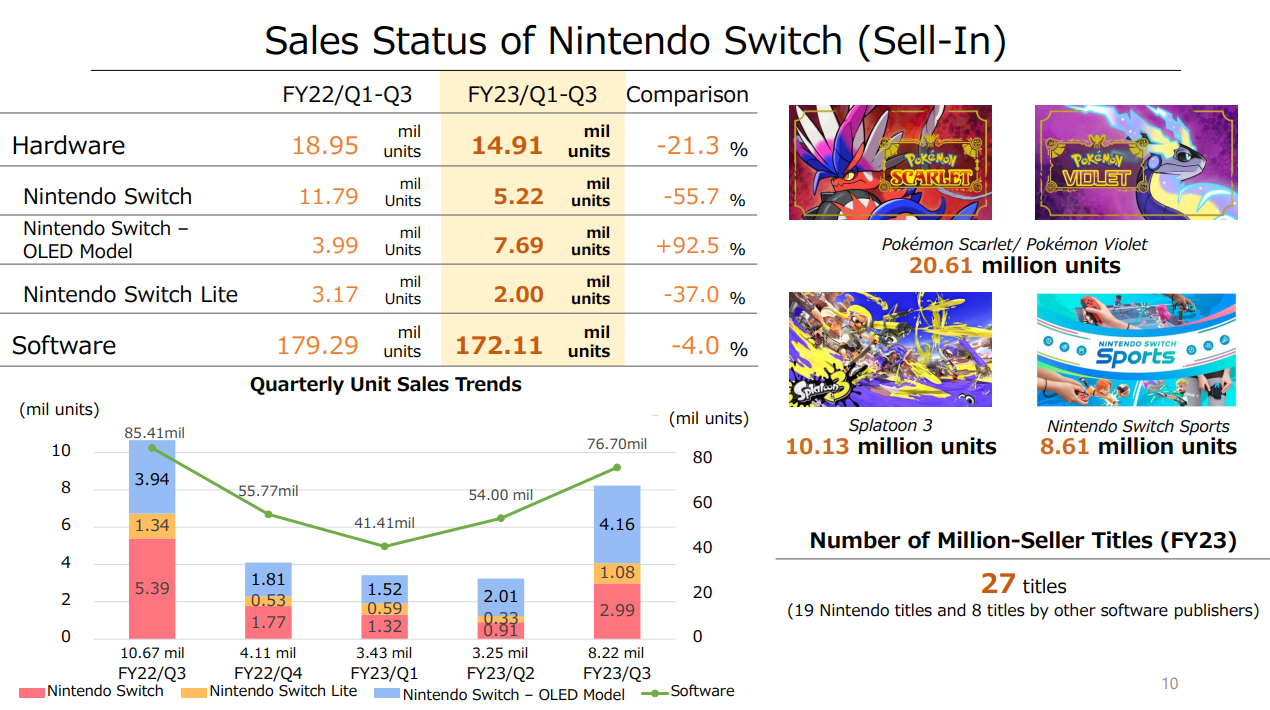
Task: Click the 41.41mil software line data point
Action: 384,546
